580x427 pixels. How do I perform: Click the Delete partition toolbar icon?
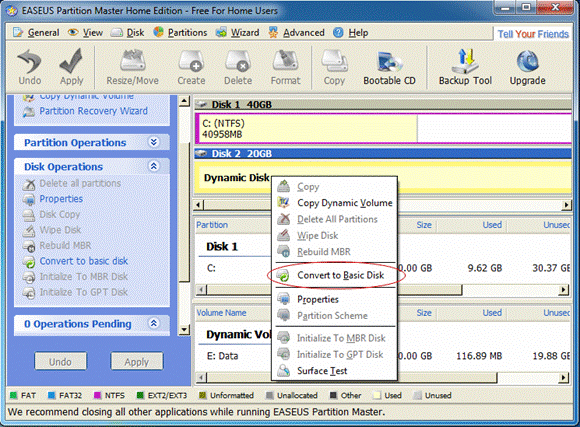(238, 67)
